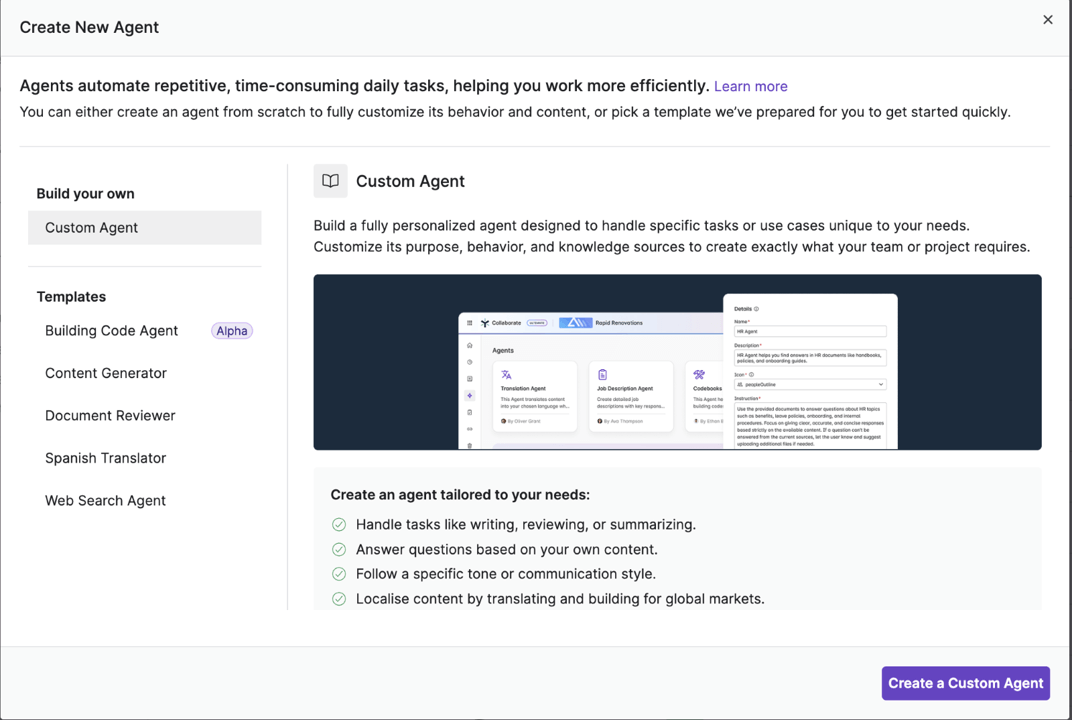The image size is (1072, 720).
Task: Open the Icon dropdown showing peopleOutline in preview
Action: [810, 384]
